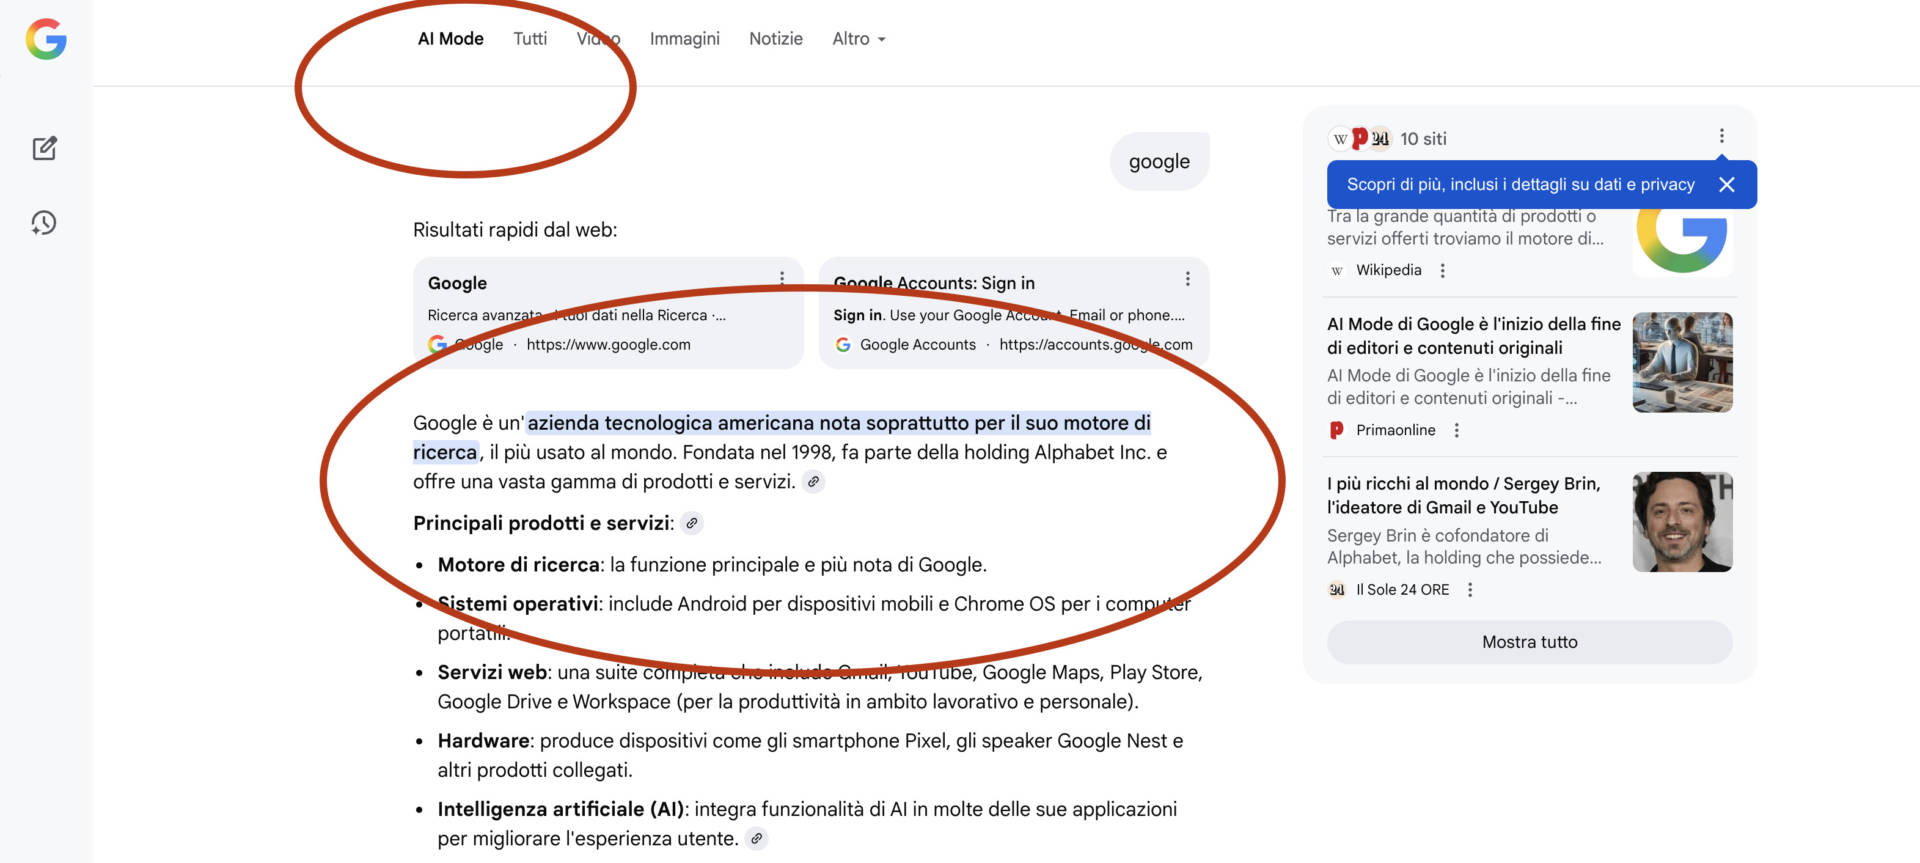Viewport: 1920px width, 863px height.
Task: Switch to the Immagini tab
Action: (684, 39)
